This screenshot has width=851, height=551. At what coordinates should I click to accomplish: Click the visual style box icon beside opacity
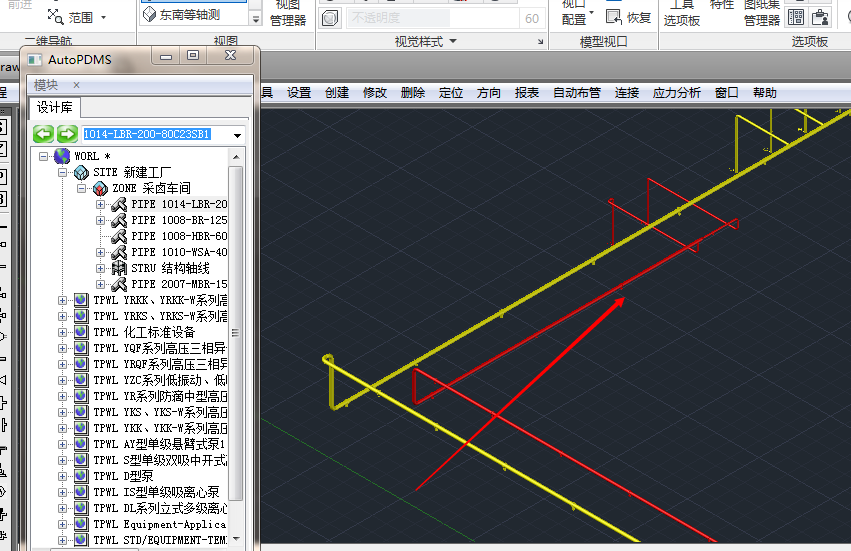point(329,18)
